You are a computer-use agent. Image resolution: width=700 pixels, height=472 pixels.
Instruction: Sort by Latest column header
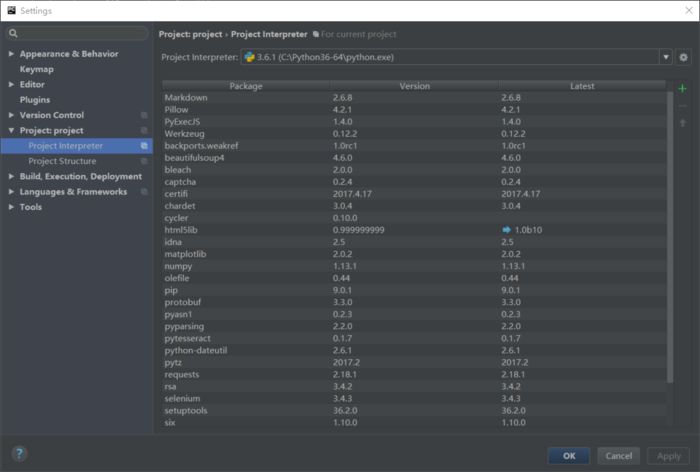(582, 86)
